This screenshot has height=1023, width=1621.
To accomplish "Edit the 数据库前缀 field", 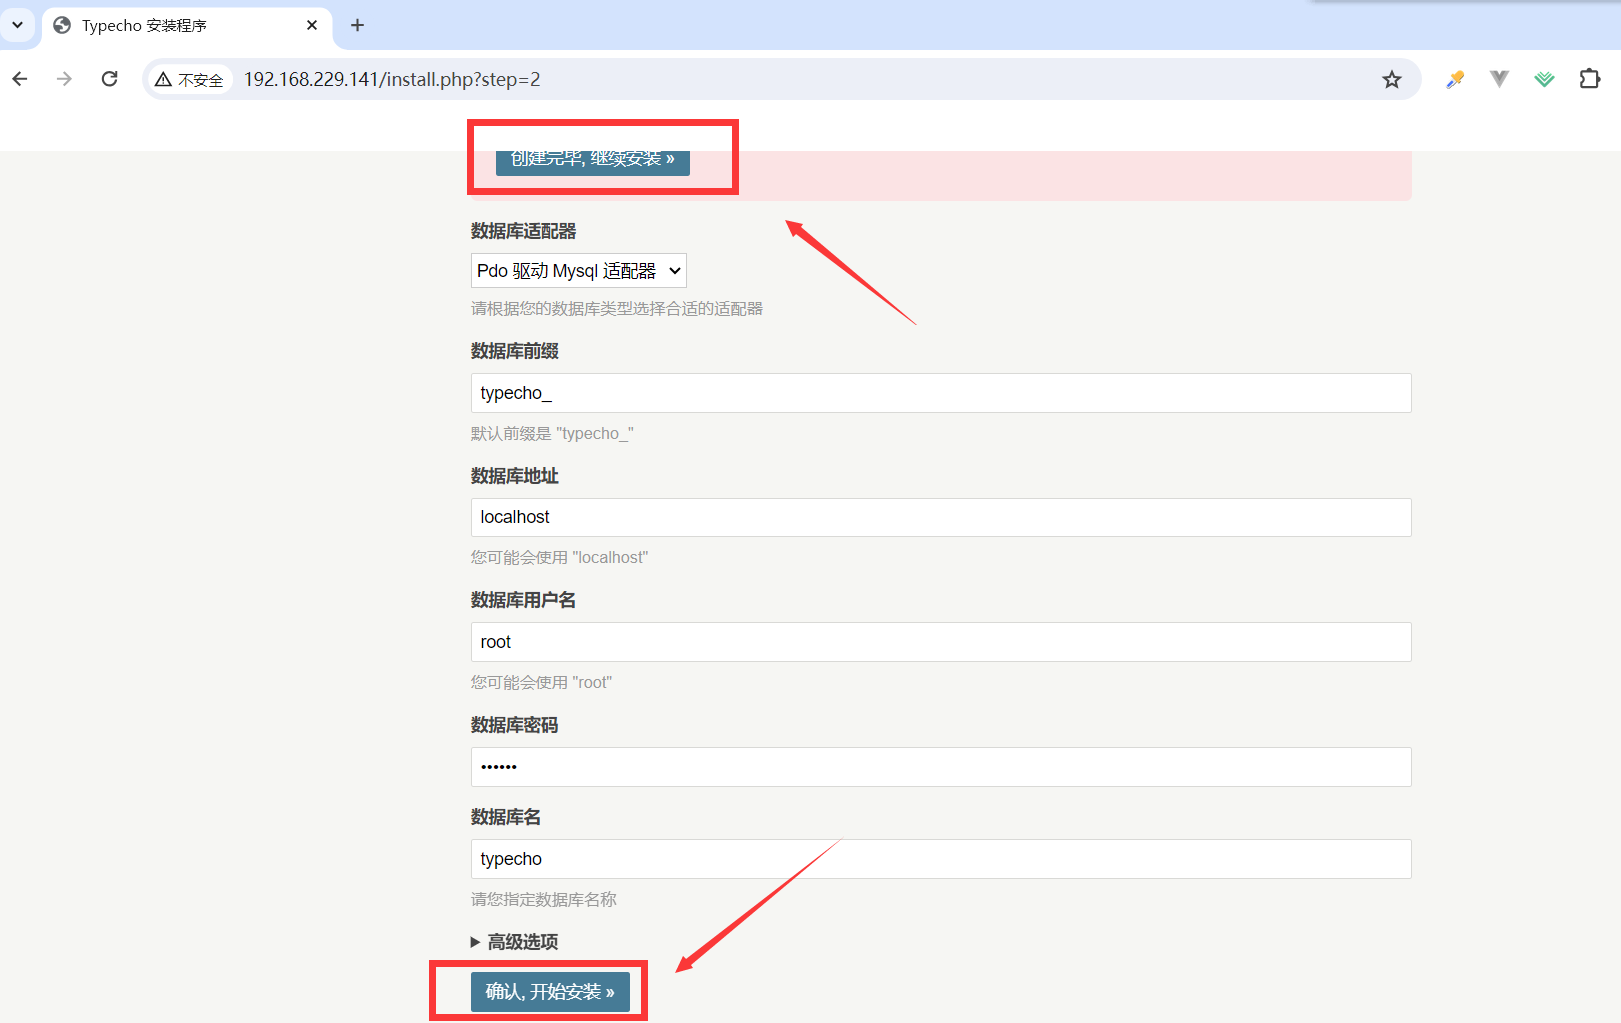I will [941, 393].
